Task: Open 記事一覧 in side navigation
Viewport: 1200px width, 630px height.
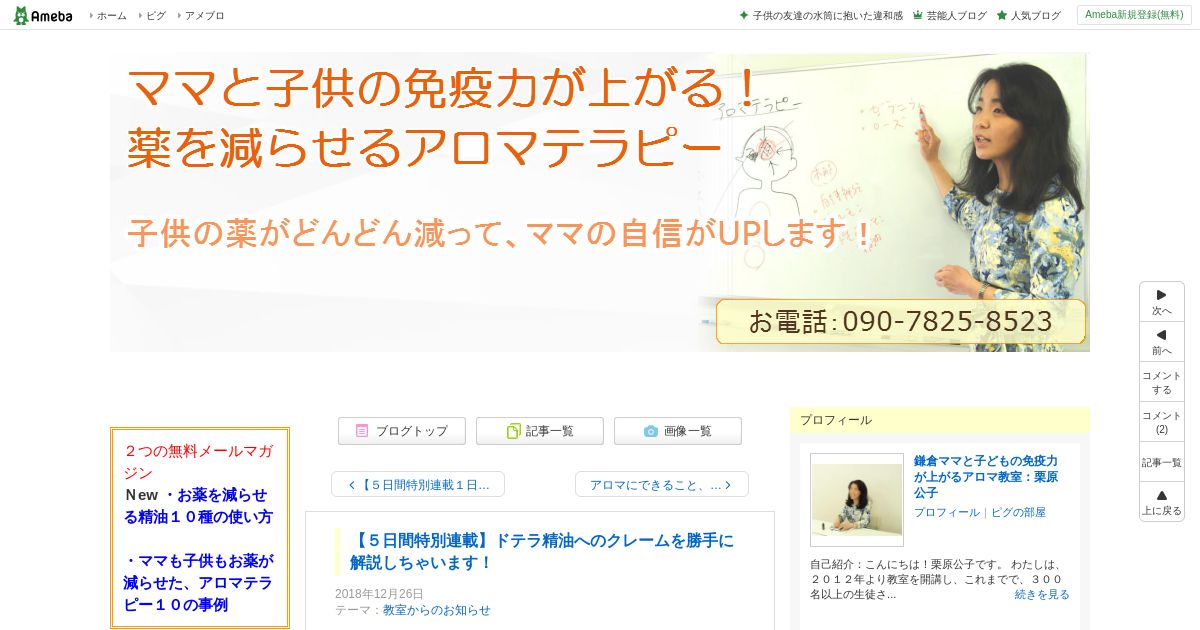Action: 1162,462
